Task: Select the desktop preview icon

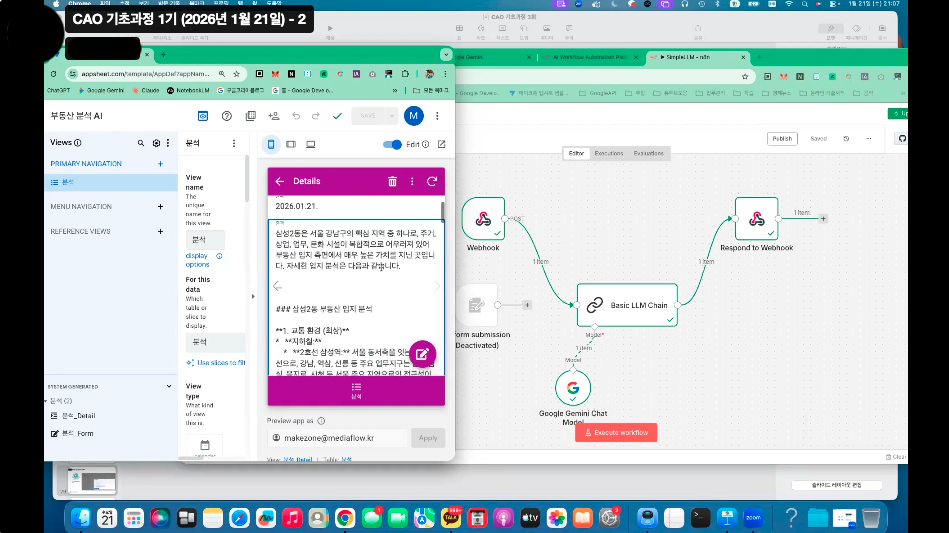Action: (310, 144)
